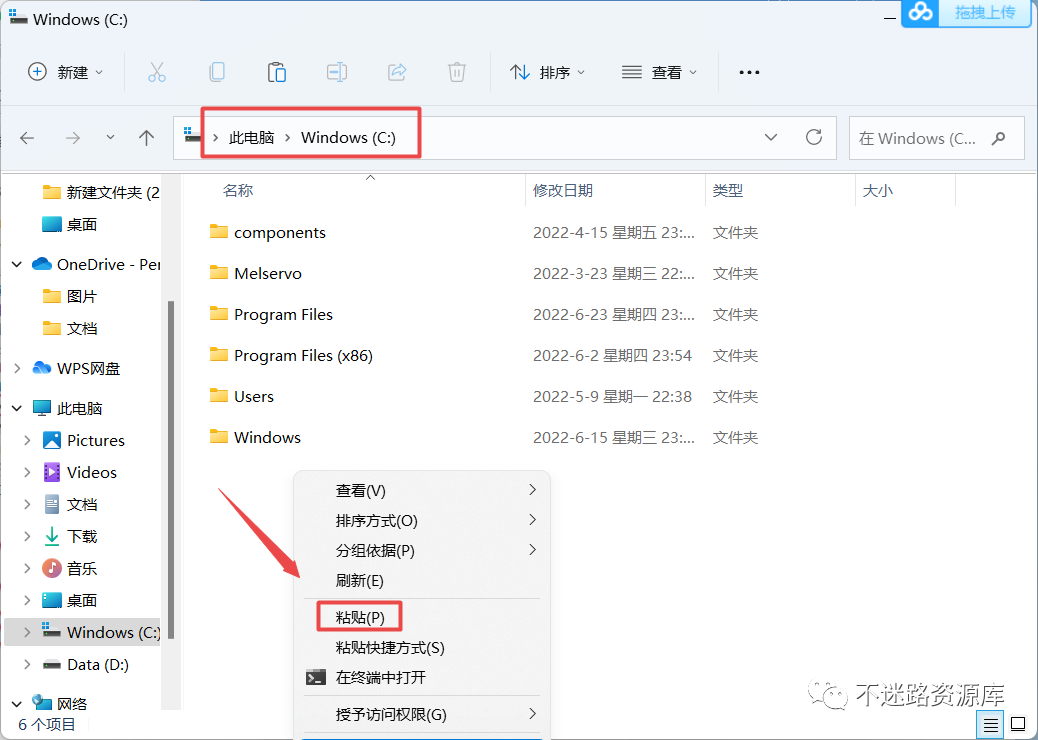Expand the WPS网盘 tree node

[17, 368]
